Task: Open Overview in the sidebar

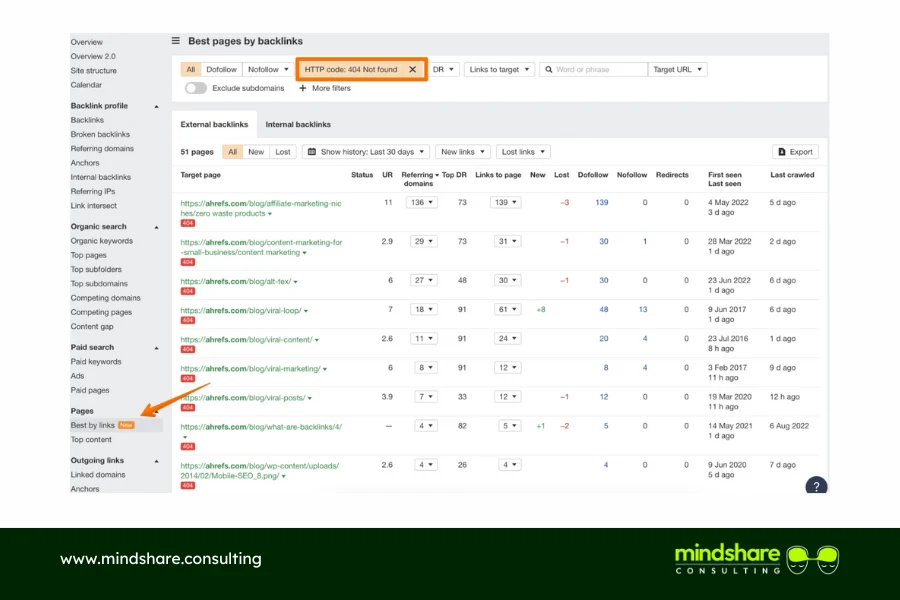Action: point(87,42)
